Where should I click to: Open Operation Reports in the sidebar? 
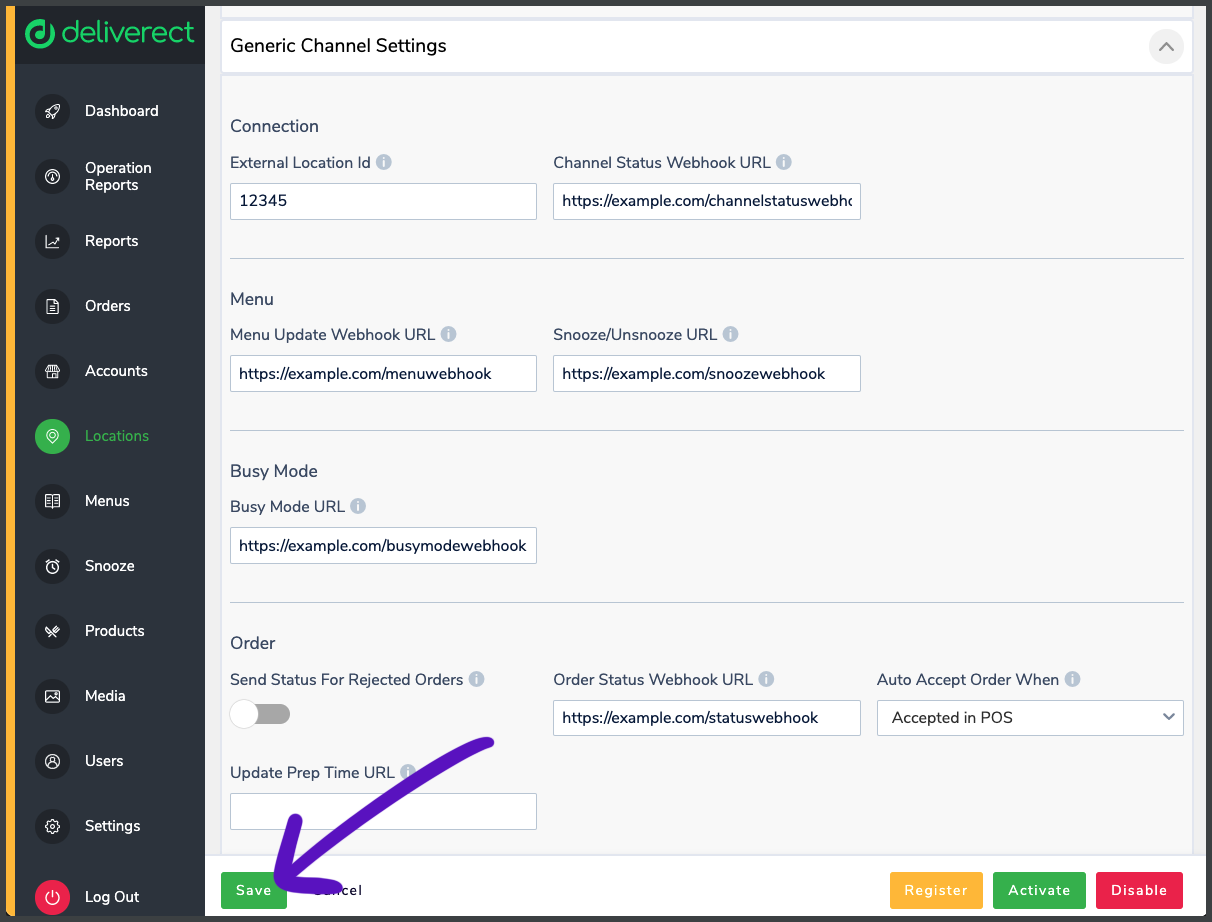point(118,176)
